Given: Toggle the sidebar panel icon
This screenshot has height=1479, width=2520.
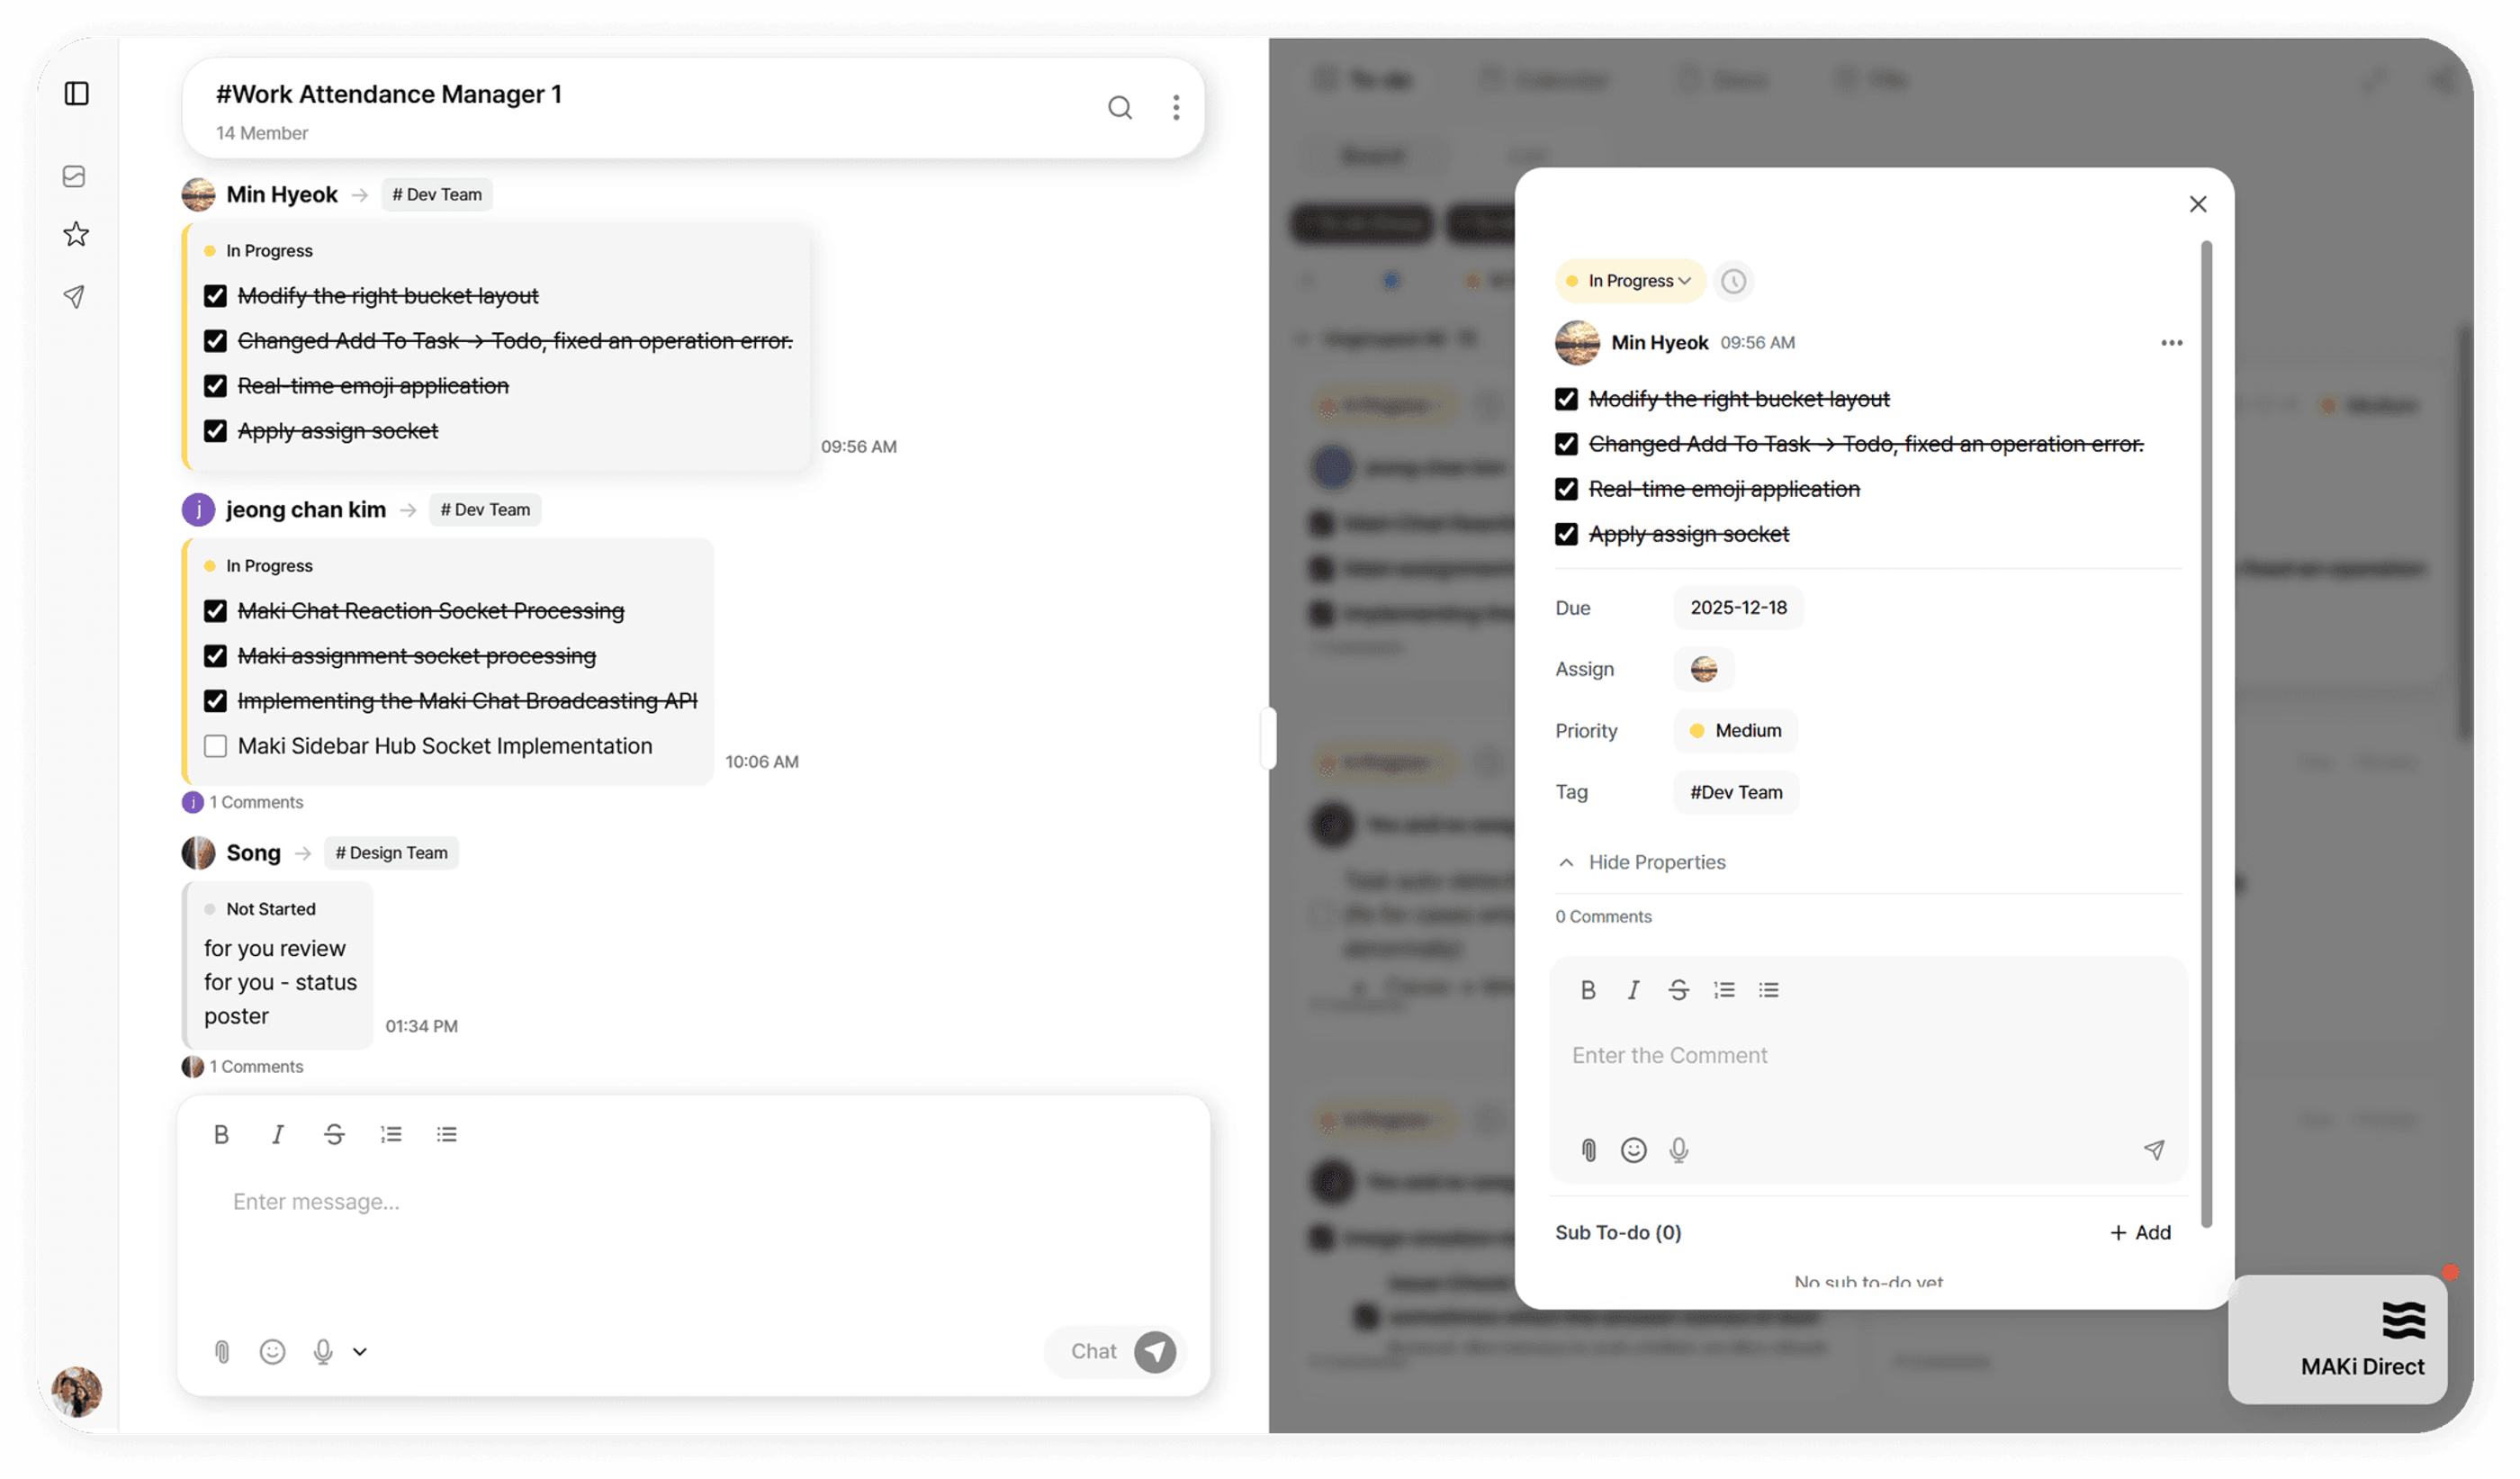Looking at the screenshot, I should (x=76, y=94).
